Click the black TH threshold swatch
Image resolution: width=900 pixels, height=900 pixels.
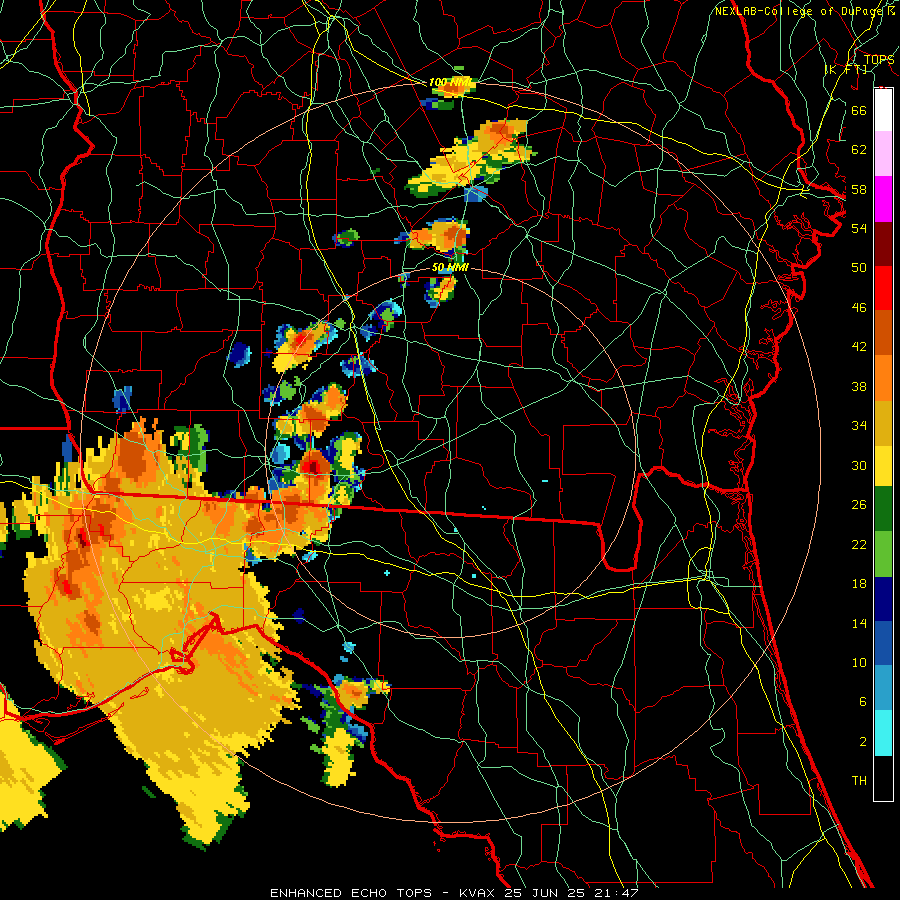click(883, 778)
